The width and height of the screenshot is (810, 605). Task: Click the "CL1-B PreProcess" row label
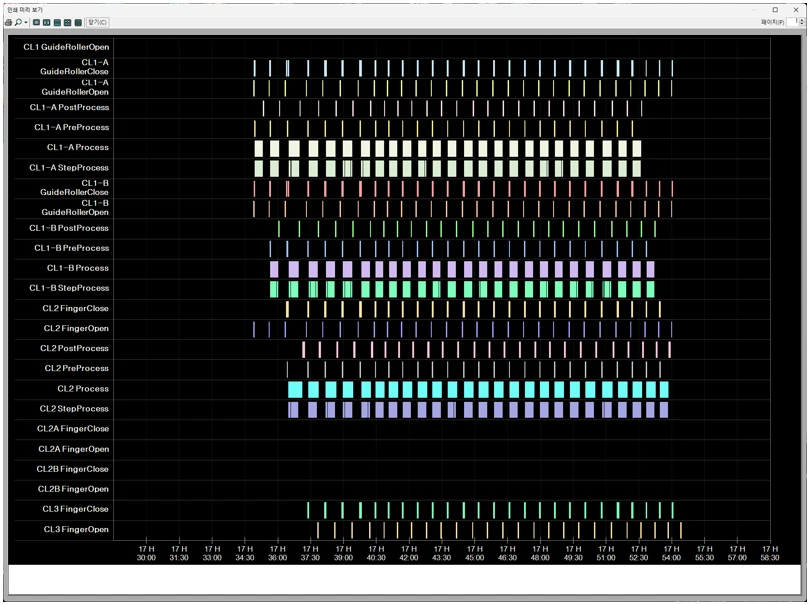pos(72,249)
